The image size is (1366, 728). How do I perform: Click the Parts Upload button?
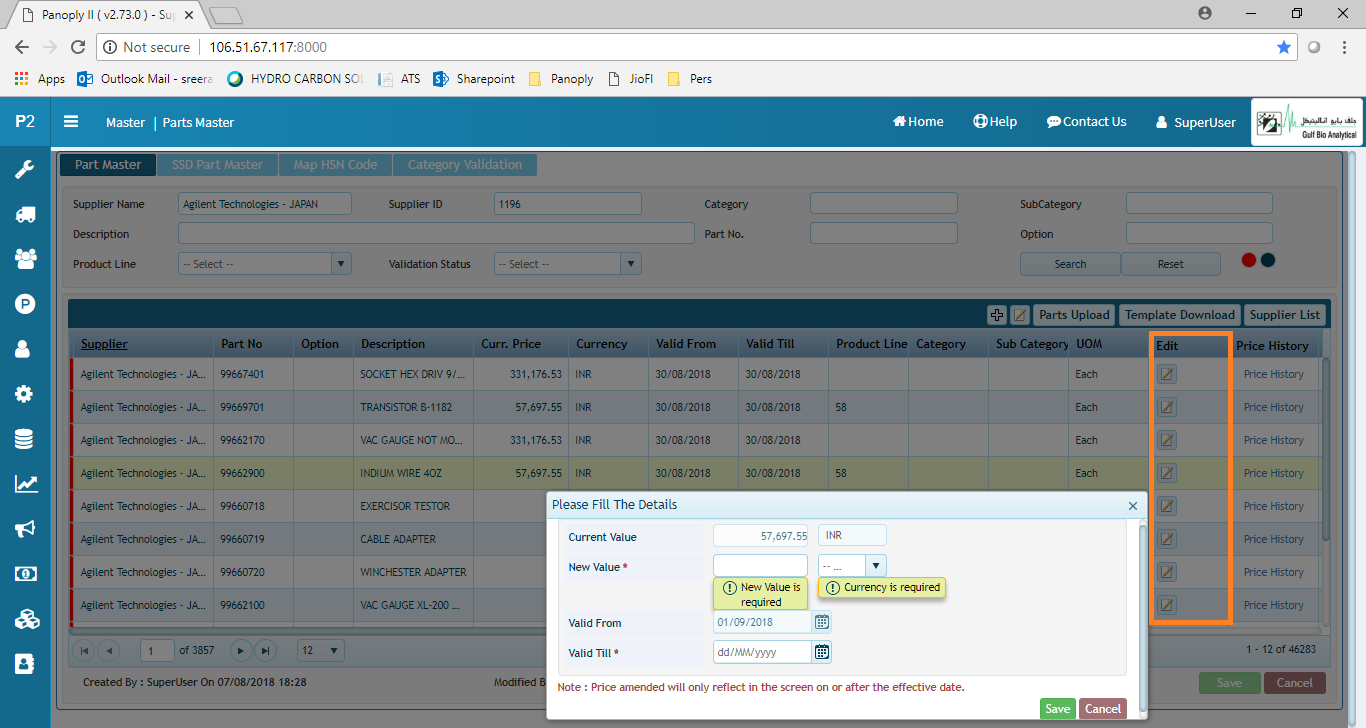pyautogui.click(x=1074, y=315)
